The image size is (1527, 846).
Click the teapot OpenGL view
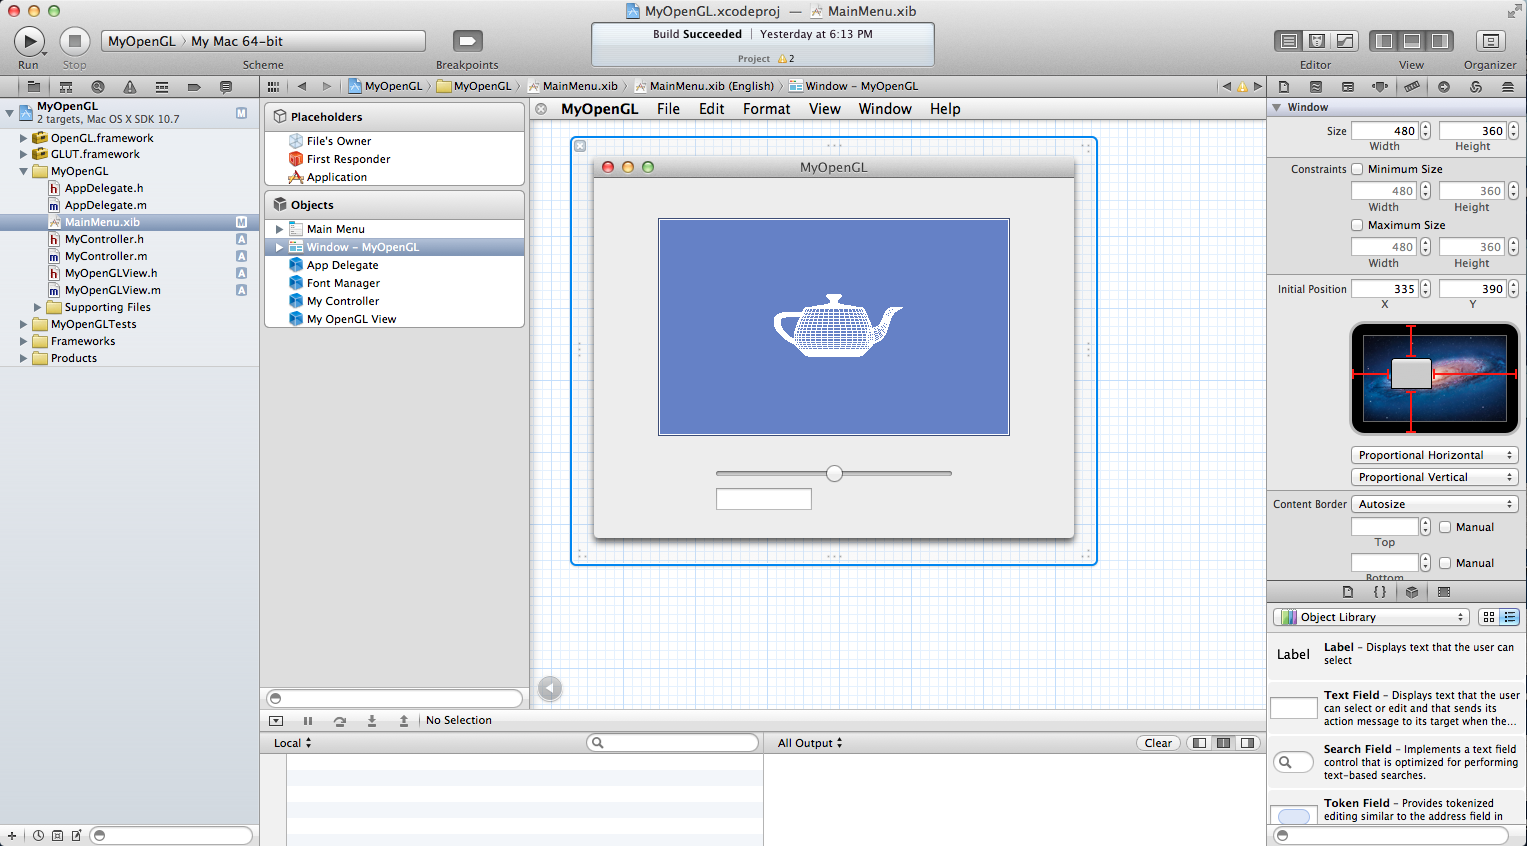[834, 327]
